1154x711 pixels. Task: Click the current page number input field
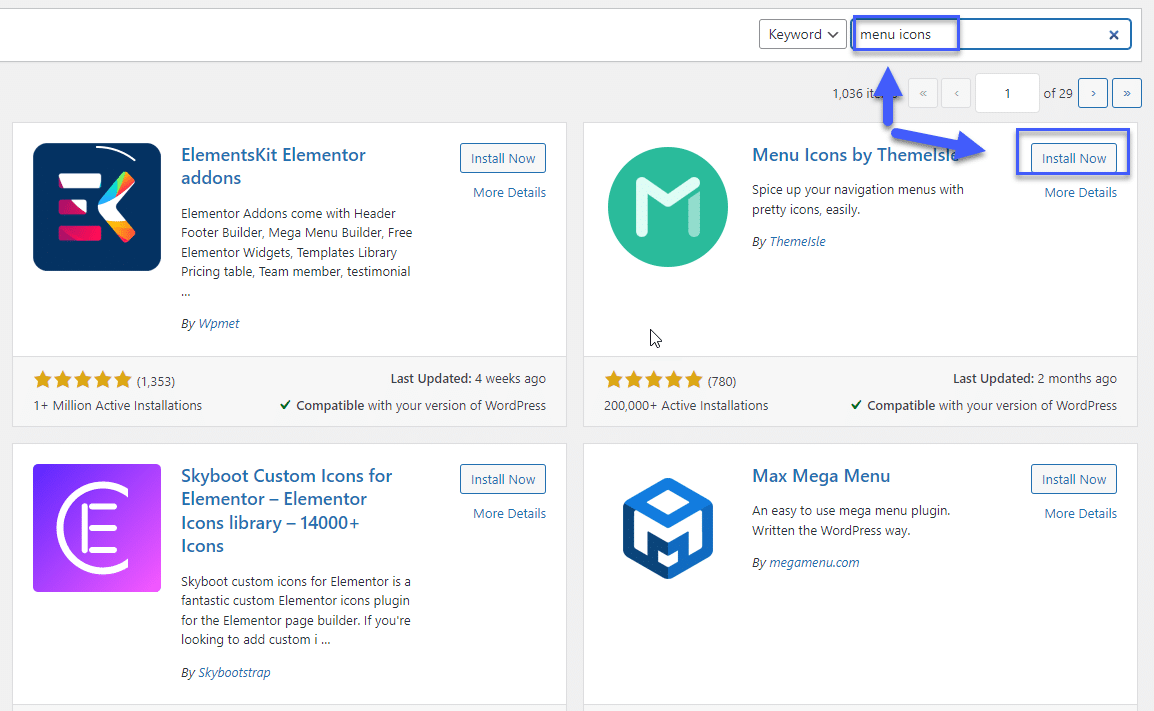pyautogui.click(x=1007, y=92)
